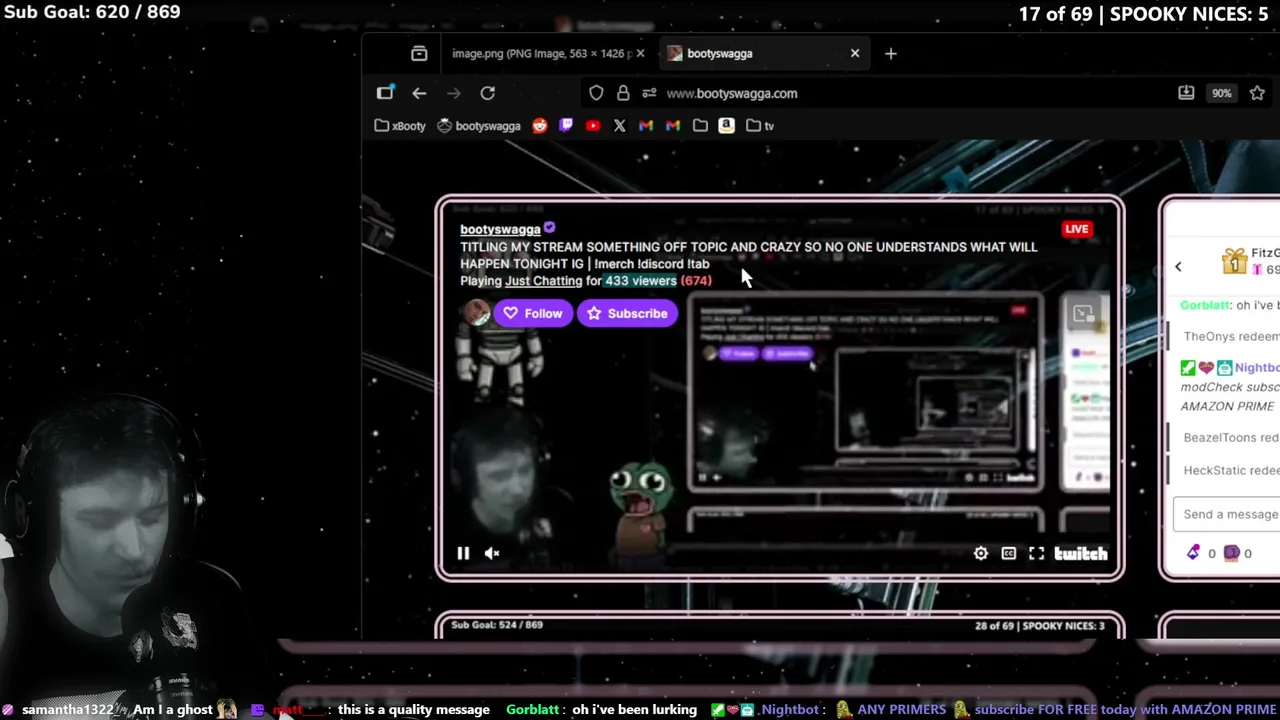1280x720 pixels.
Task: Reset the 90% zoom level badge
Action: coord(1222,93)
